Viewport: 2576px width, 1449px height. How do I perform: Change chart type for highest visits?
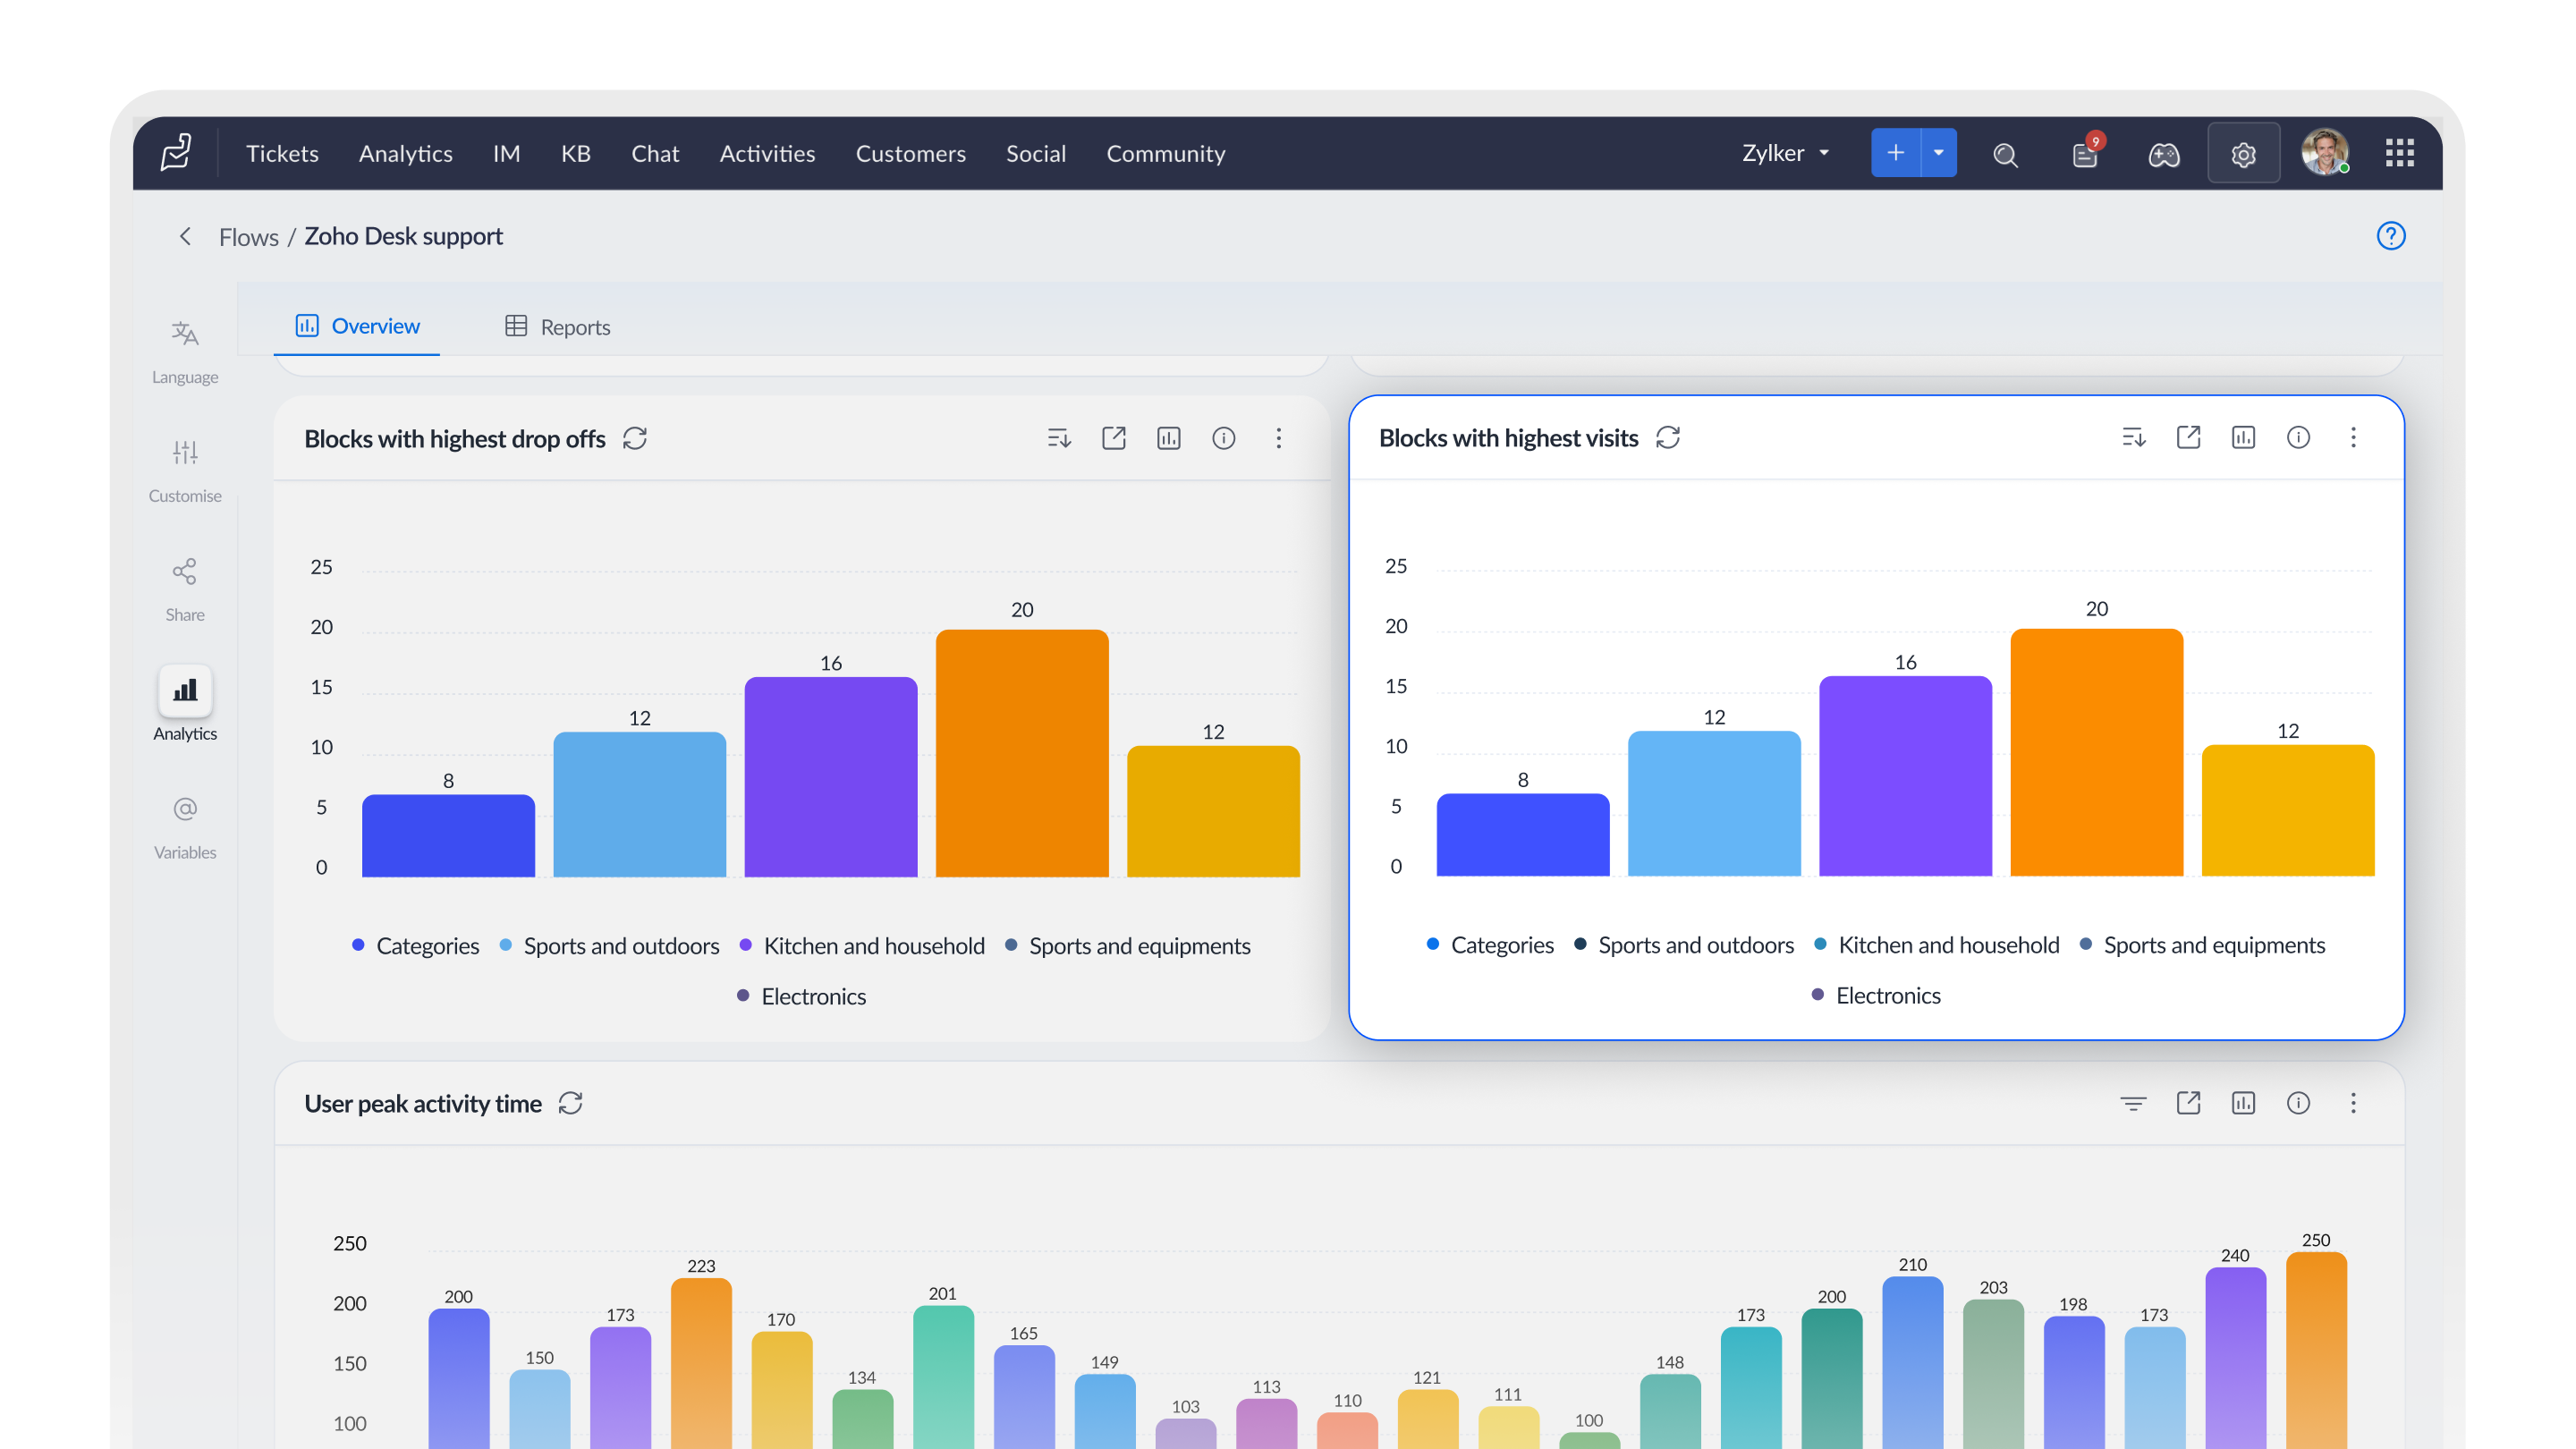(2244, 437)
